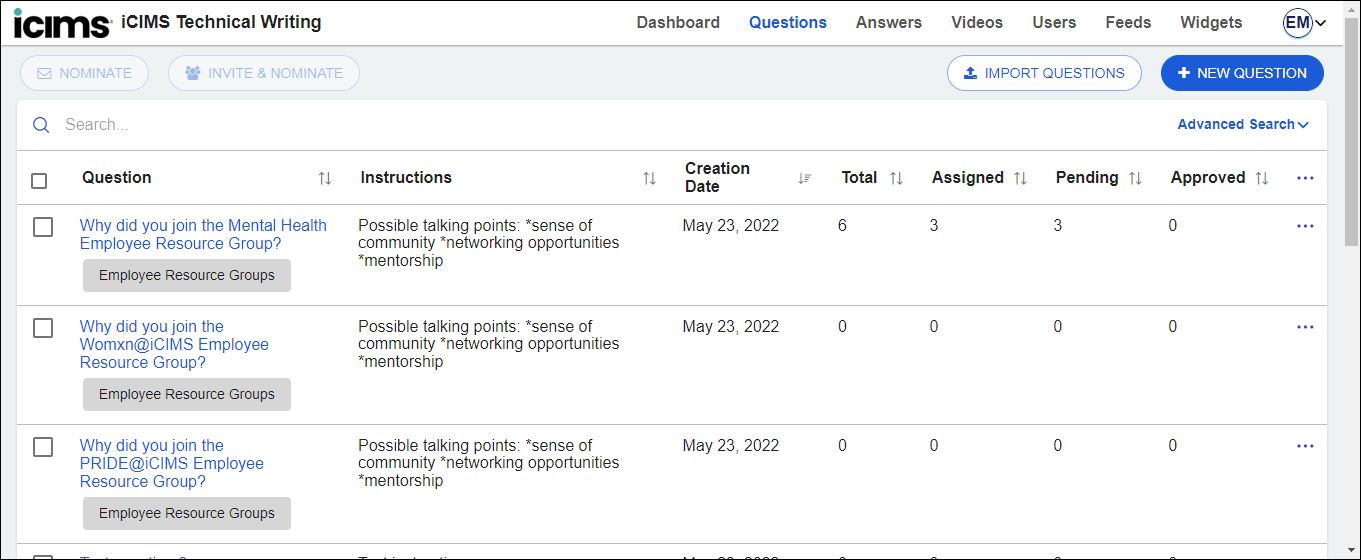Sort by Assigned column arrows
Image resolution: width=1361 pixels, height=560 pixels.
[x=1020, y=178]
